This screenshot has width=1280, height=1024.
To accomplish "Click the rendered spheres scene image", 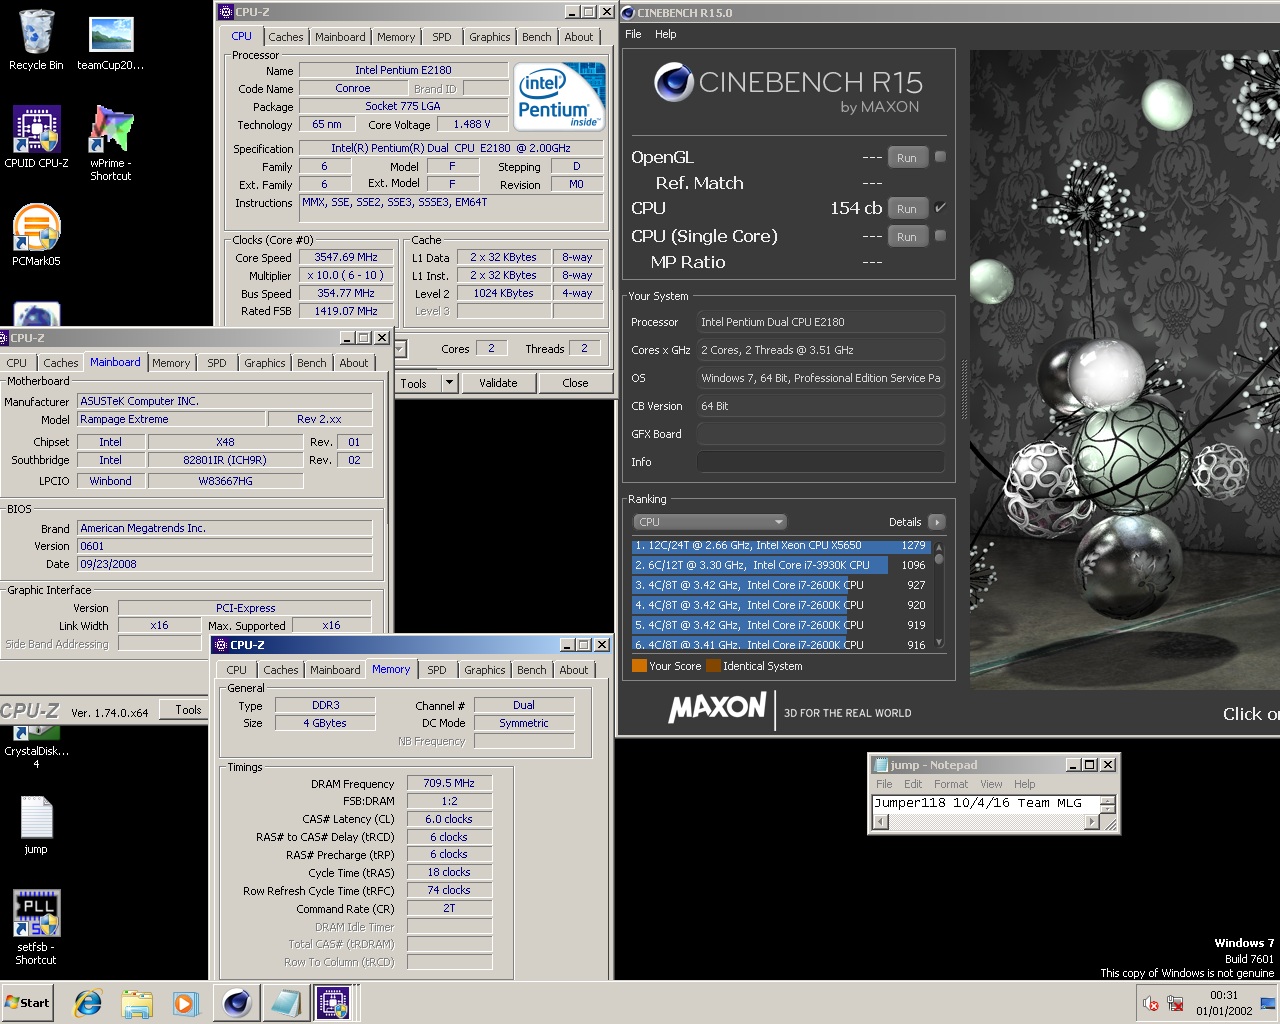I will pyautogui.click(x=1125, y=370).
